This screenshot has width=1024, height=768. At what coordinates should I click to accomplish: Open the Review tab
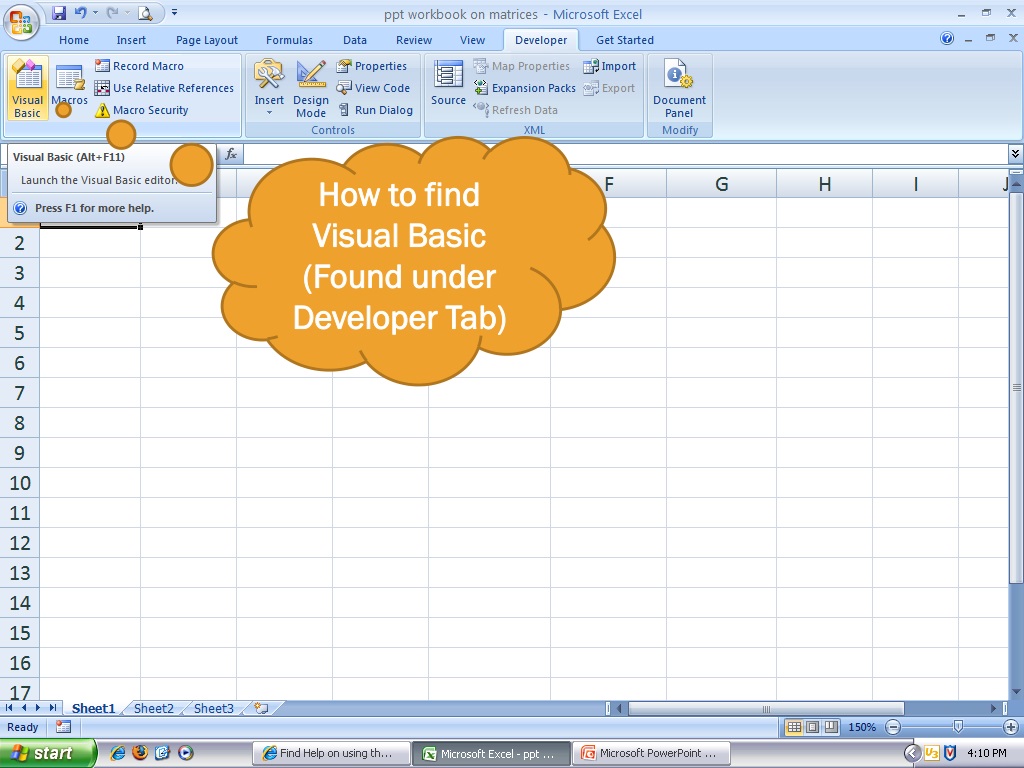tap(414, 40)
